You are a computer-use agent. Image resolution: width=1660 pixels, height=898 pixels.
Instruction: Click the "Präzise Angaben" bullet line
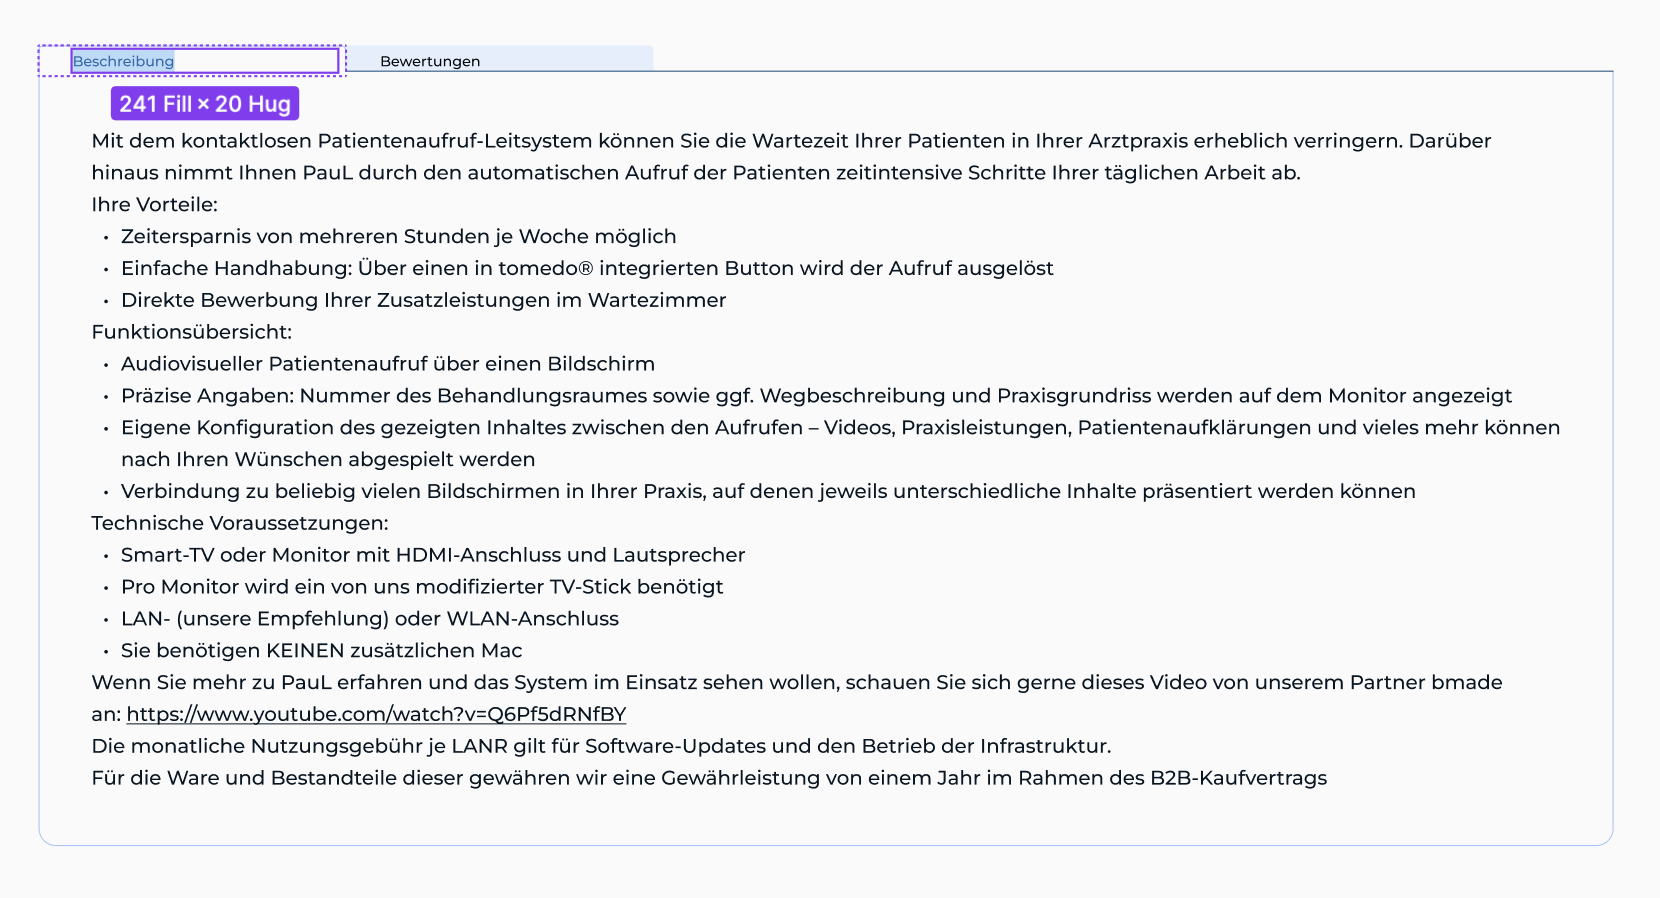[815, 396]
